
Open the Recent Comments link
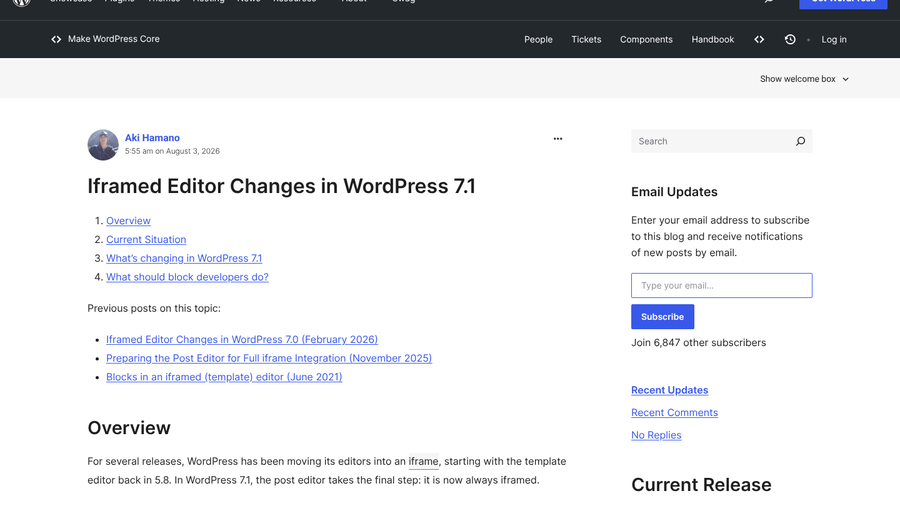[674, 412]
